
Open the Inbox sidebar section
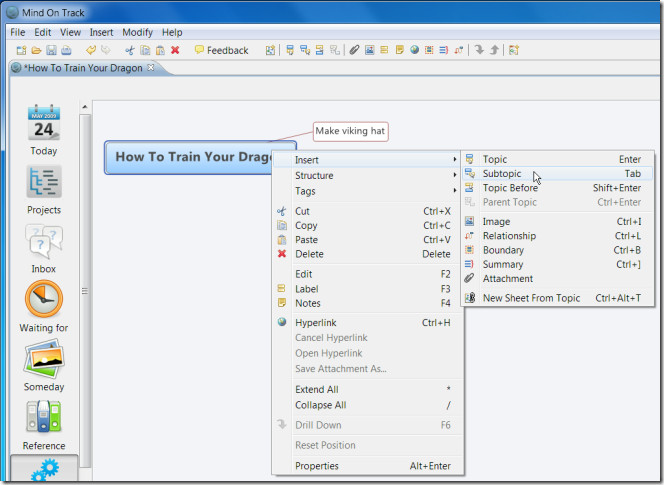[x=44, y=249]
